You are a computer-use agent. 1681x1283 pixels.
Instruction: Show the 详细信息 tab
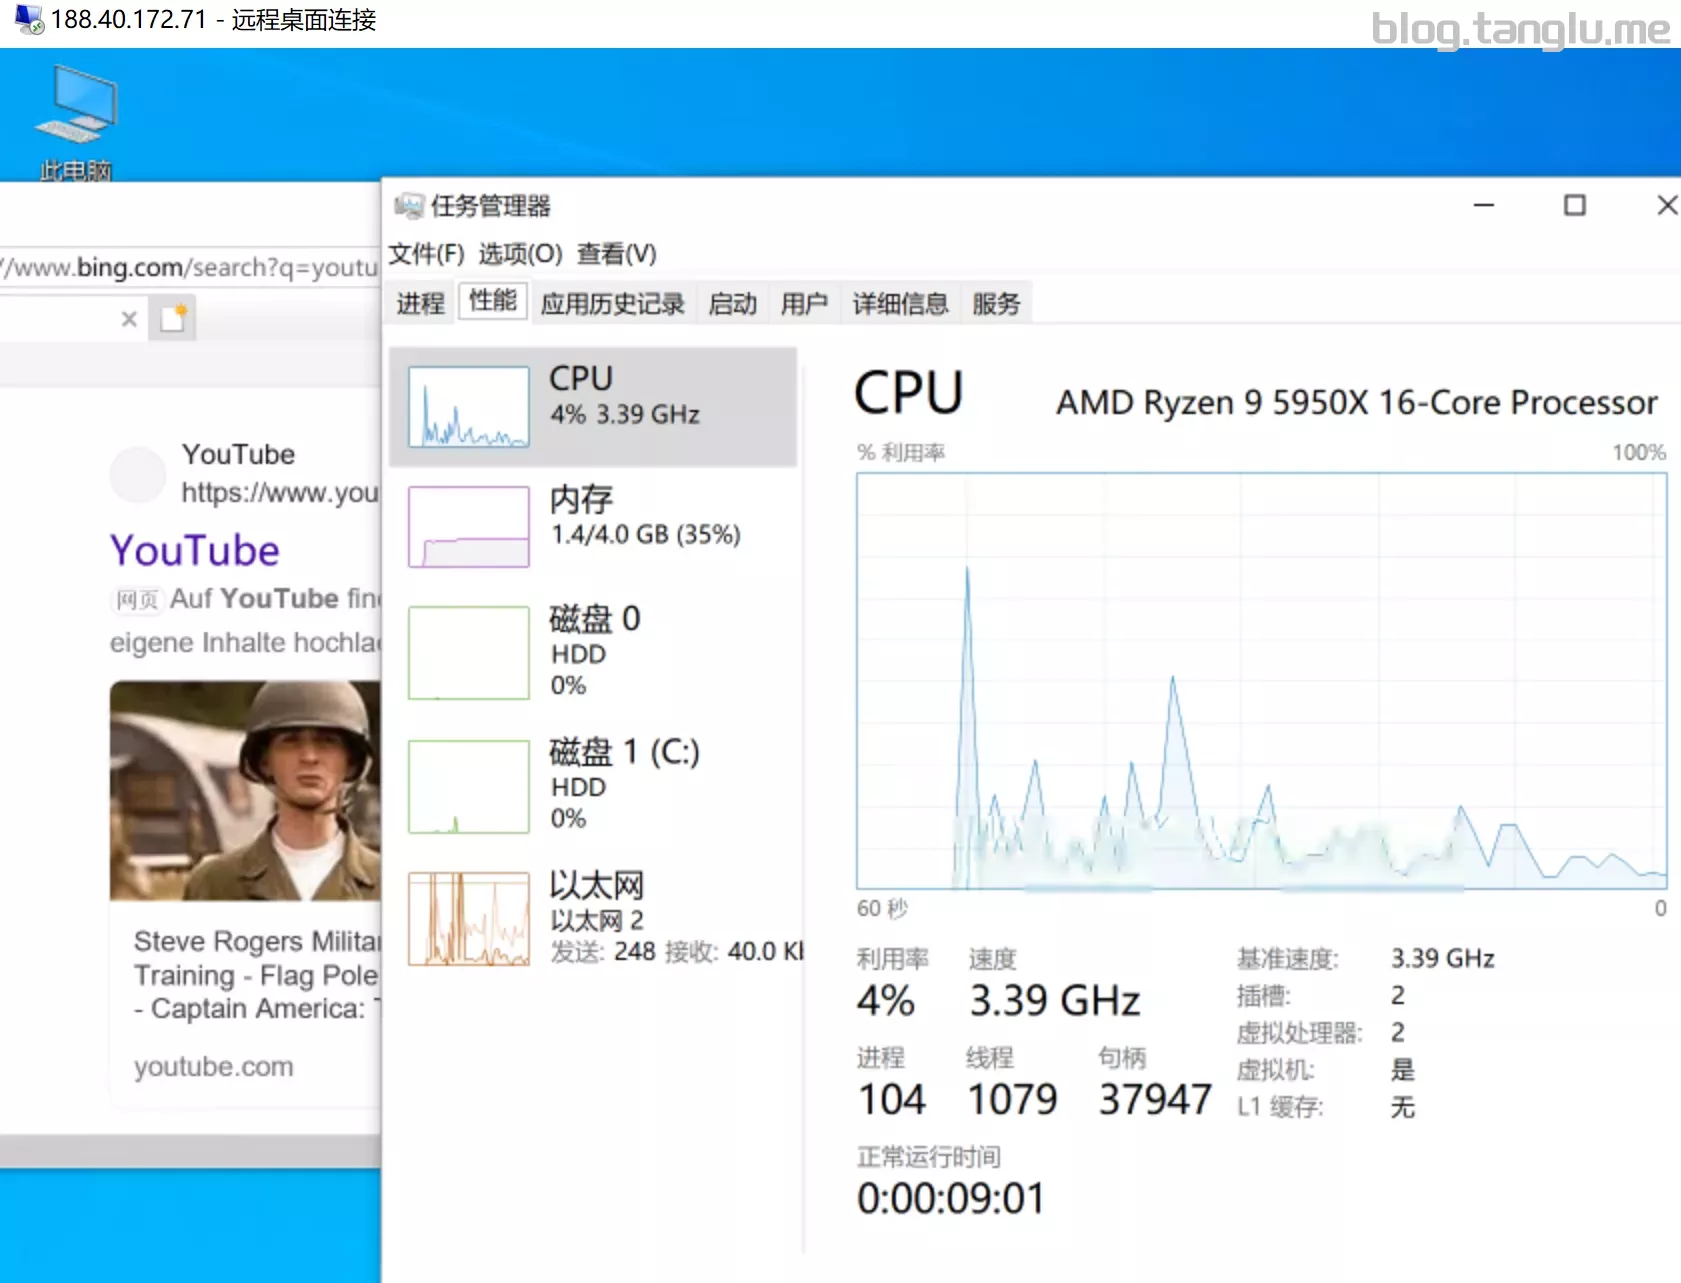(x=900, y=303)
